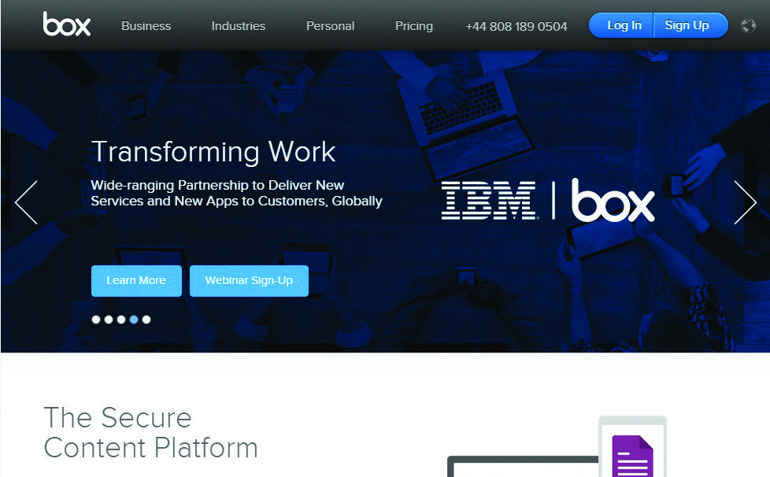
Task: Click the Box logo in the header
Action: (x=66, y=25)
